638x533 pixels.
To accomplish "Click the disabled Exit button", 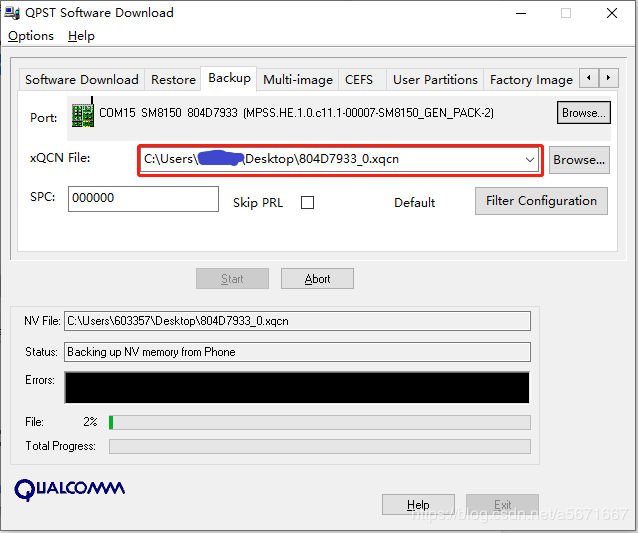I will pyautogui.click(x=503, y=505).
